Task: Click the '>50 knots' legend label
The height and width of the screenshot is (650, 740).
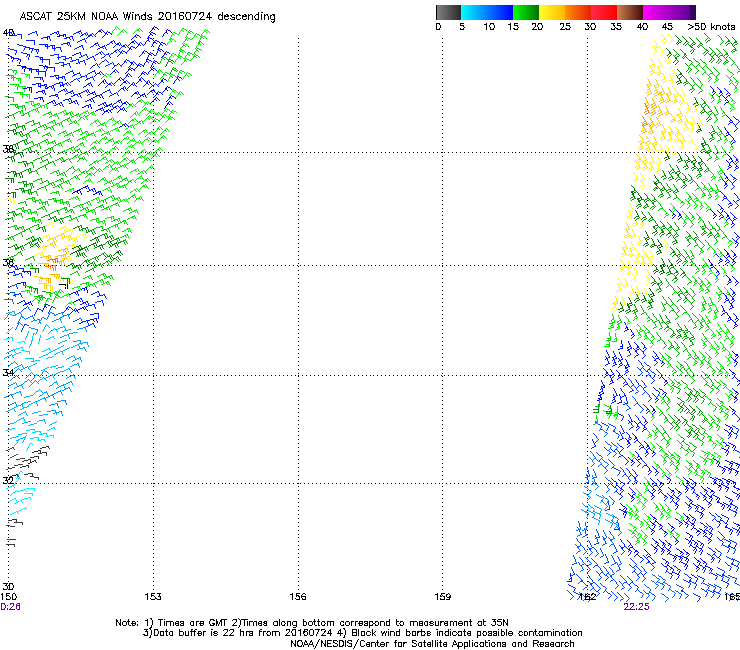Action: [711, 27]
